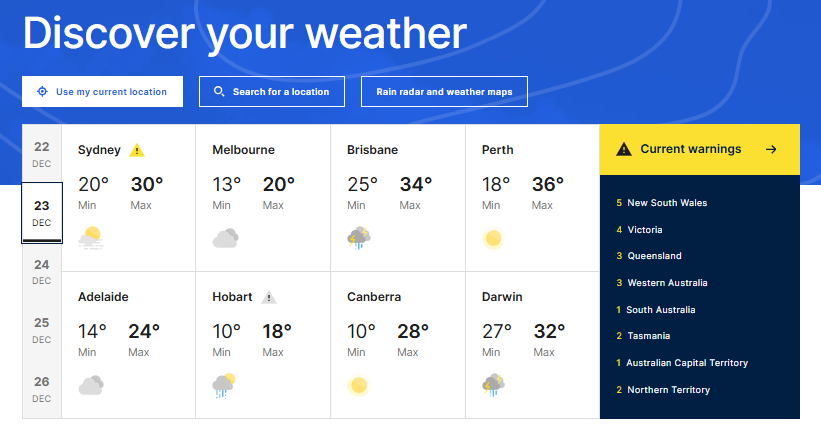Image resolution: width=821 pixels, height=434 pixels.
Task: Open Rain radar and weather maps
Action: pos(444,92)
